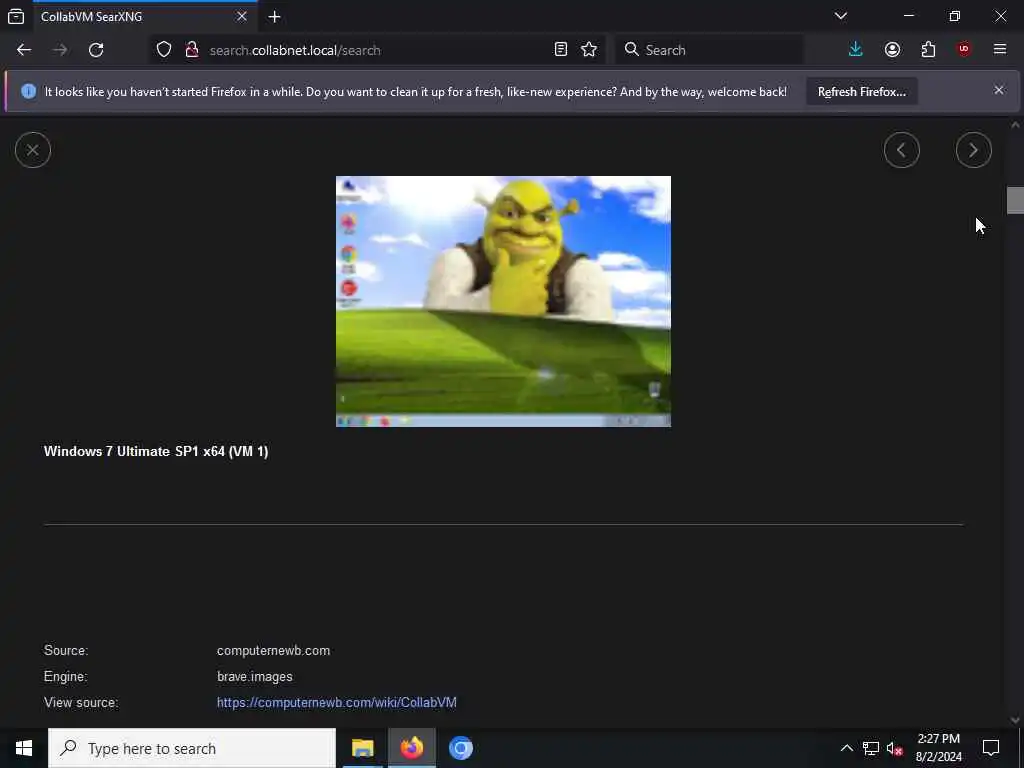Image resolution: width=1024 pixels, height=768 pixels.
Task: Click the Firefox Search box
Action: coord(709,50)
